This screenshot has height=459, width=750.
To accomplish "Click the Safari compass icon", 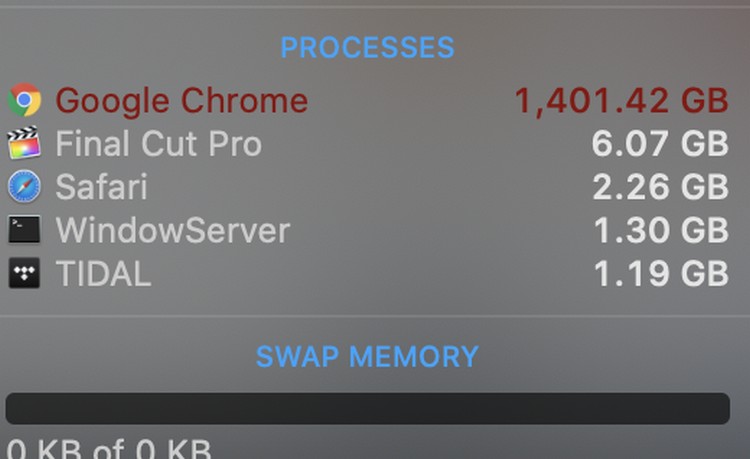I will tap(24, 187).
